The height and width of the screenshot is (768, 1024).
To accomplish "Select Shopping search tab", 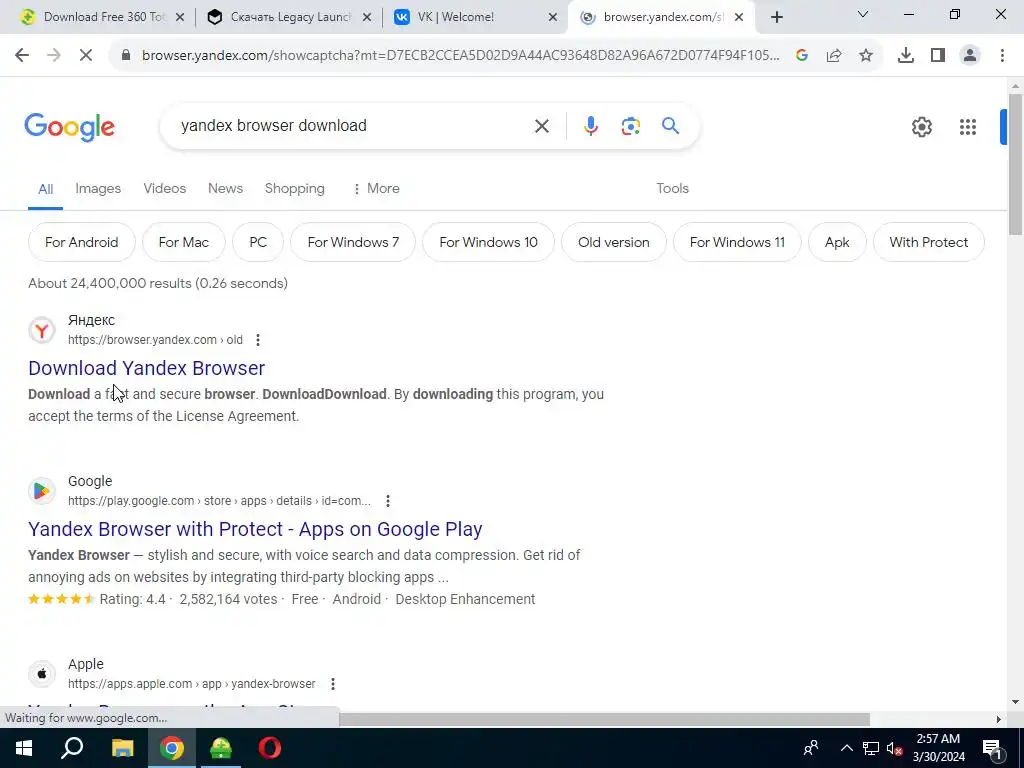I will (x=295, y=189).
